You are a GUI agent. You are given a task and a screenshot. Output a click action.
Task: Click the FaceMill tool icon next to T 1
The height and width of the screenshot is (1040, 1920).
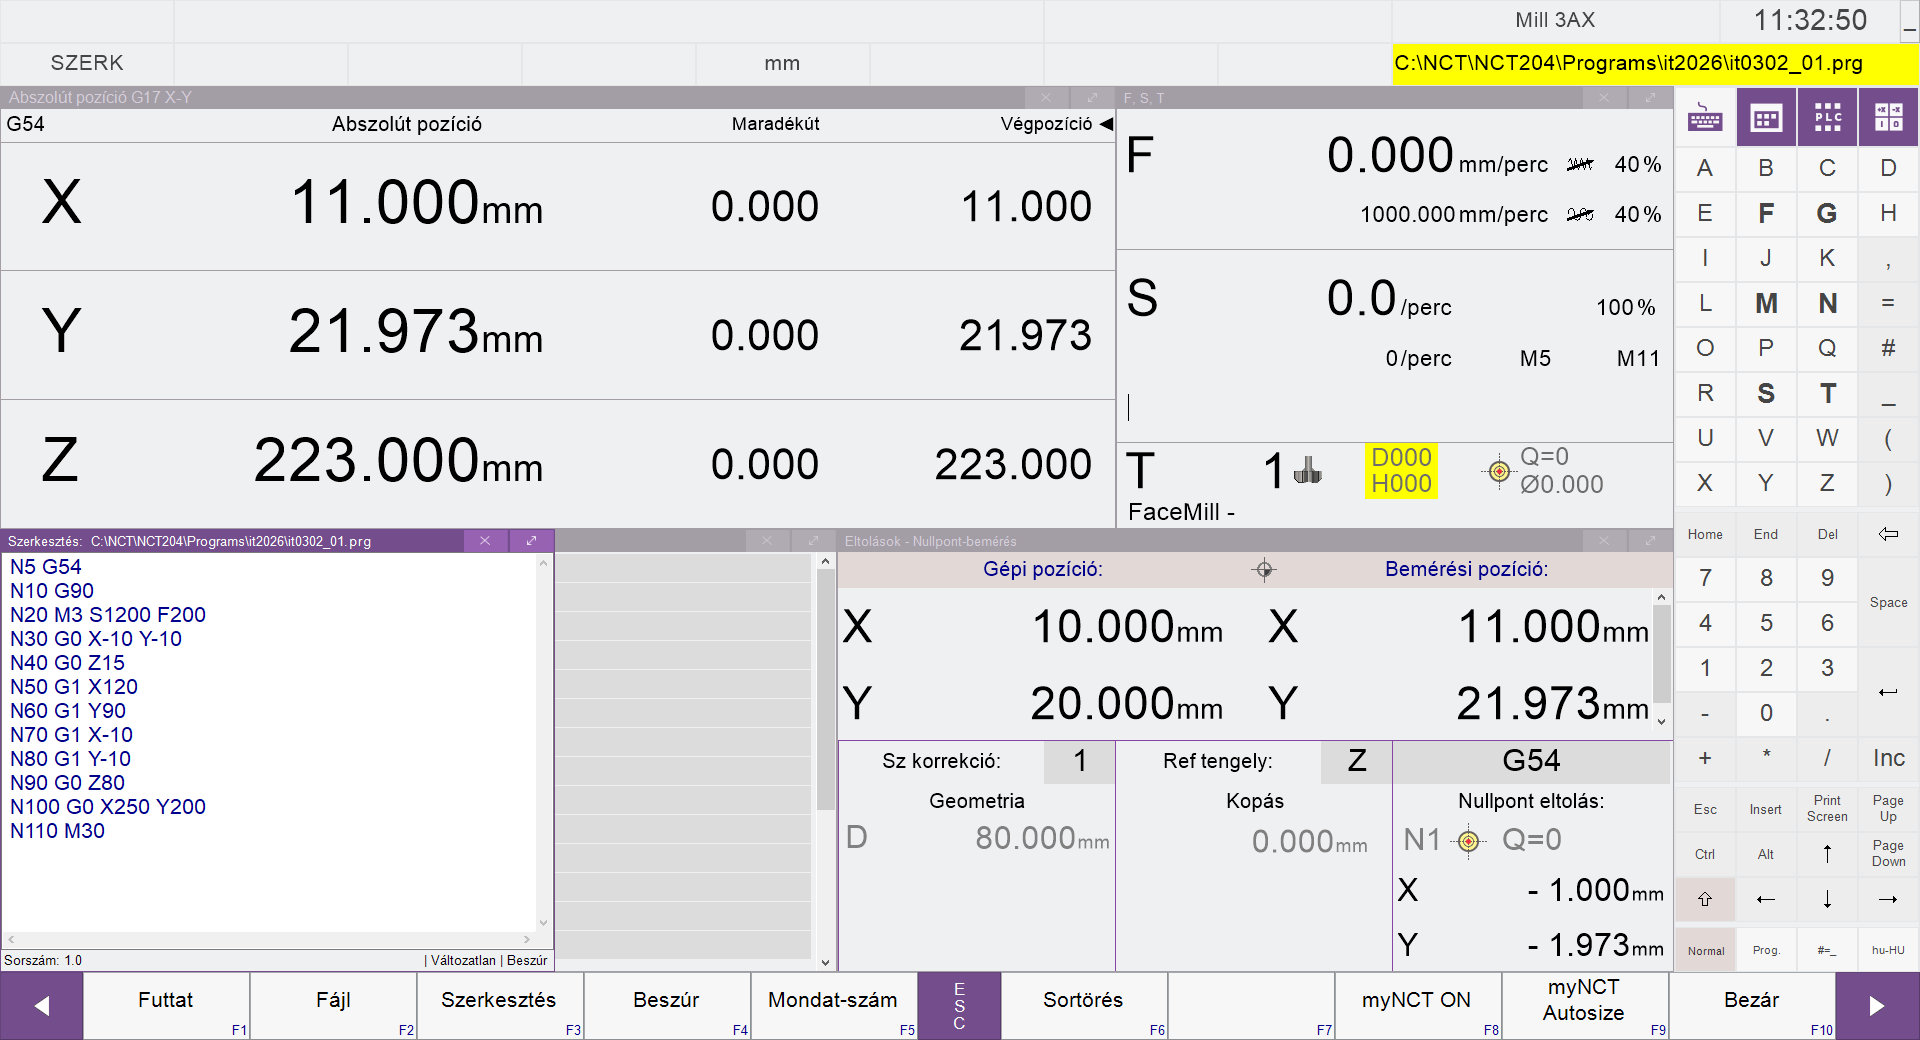tap(1307, 470)
